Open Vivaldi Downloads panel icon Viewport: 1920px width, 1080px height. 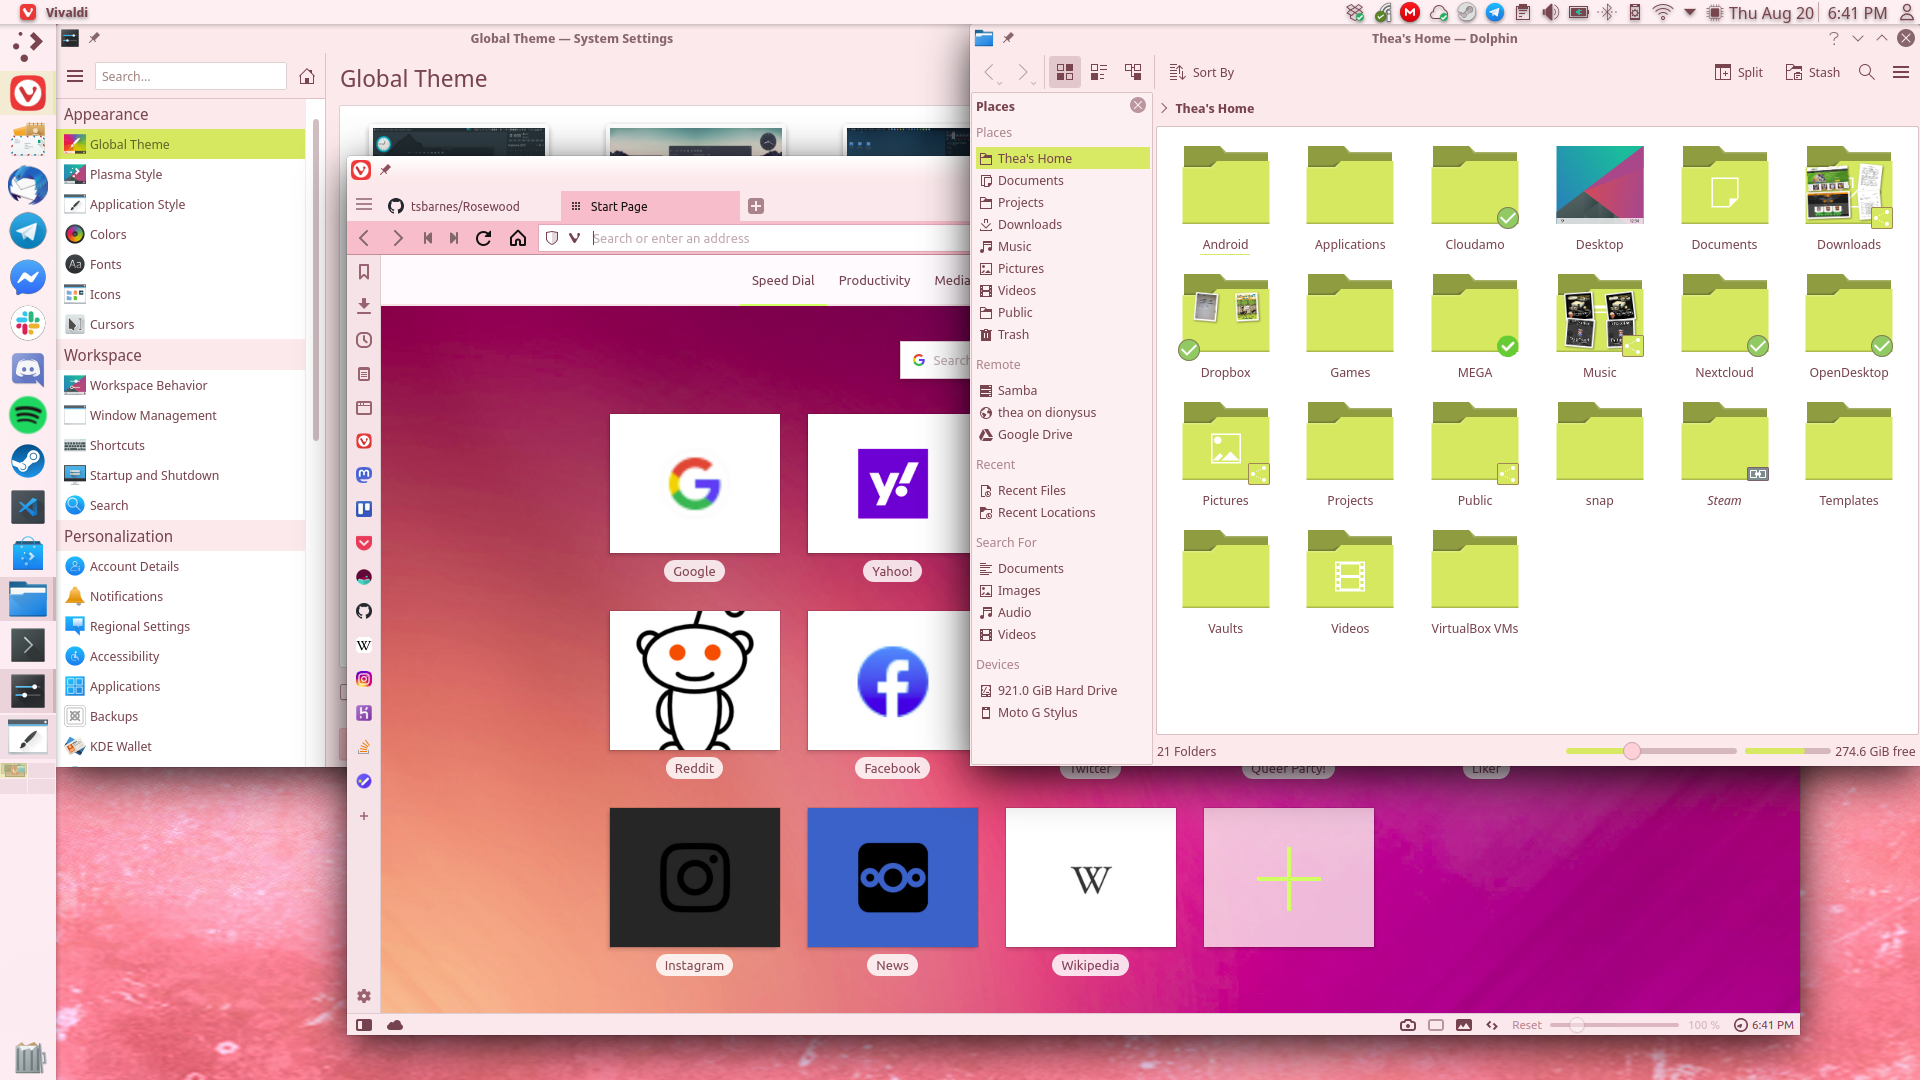(364, 306)
